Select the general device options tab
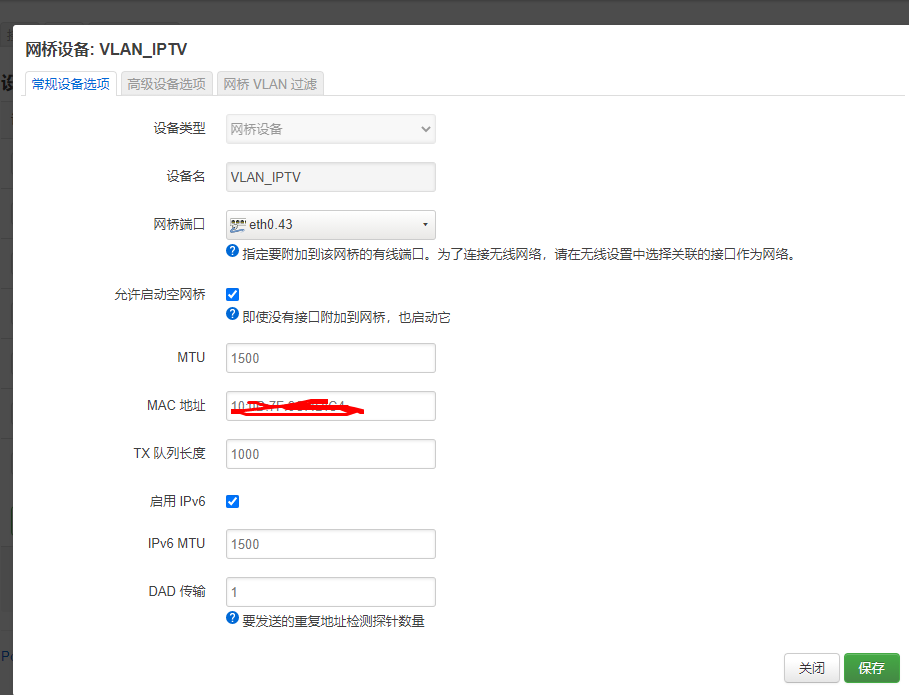This screenshot has height=695, width=909. 71,84
